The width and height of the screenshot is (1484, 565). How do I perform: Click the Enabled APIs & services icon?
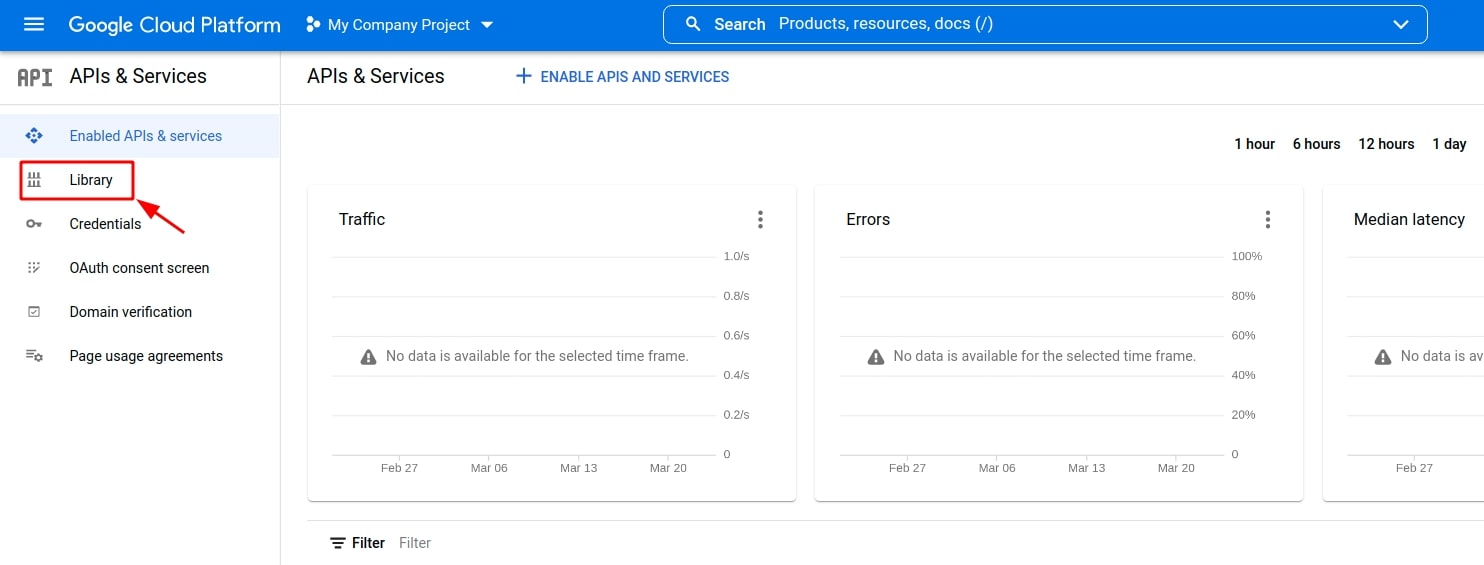click(34, 136)
